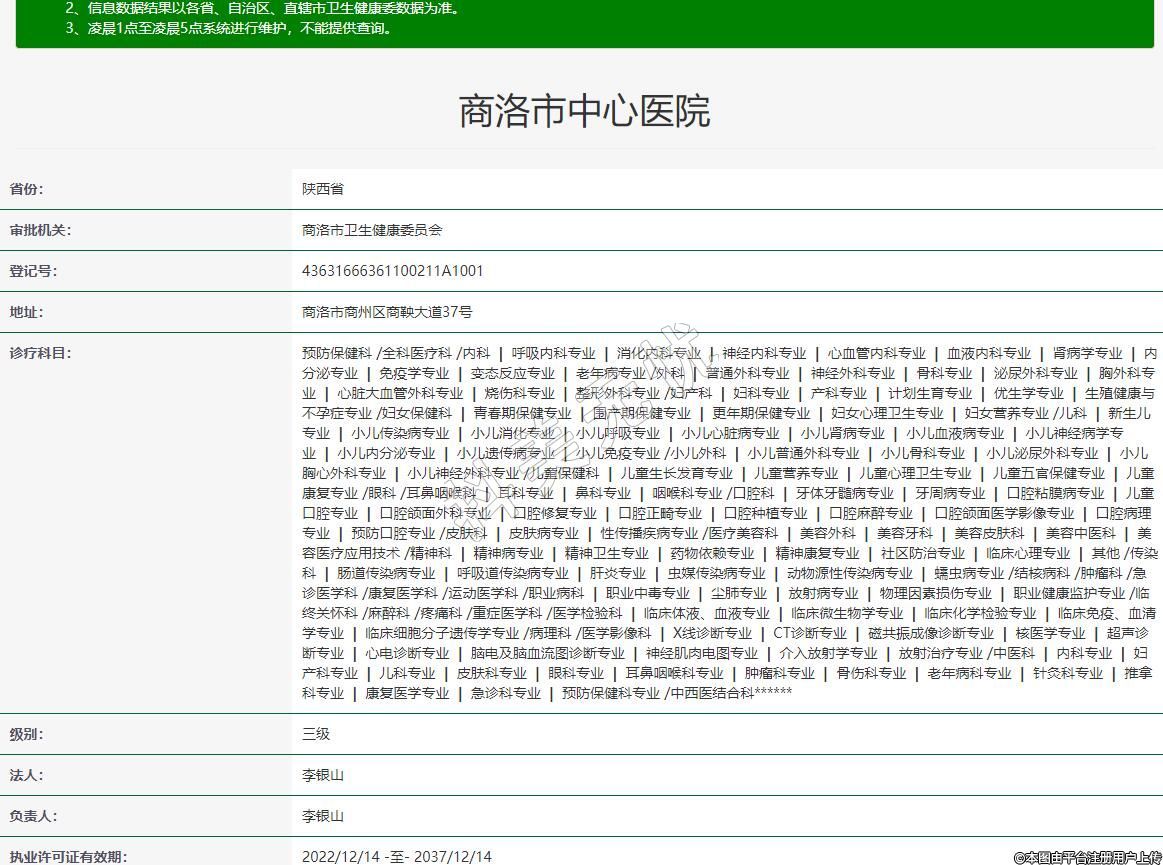1163x865 pixels.
Task: Select the address 商洛市商州区商鞅大道37号
Action: [387, 312]
